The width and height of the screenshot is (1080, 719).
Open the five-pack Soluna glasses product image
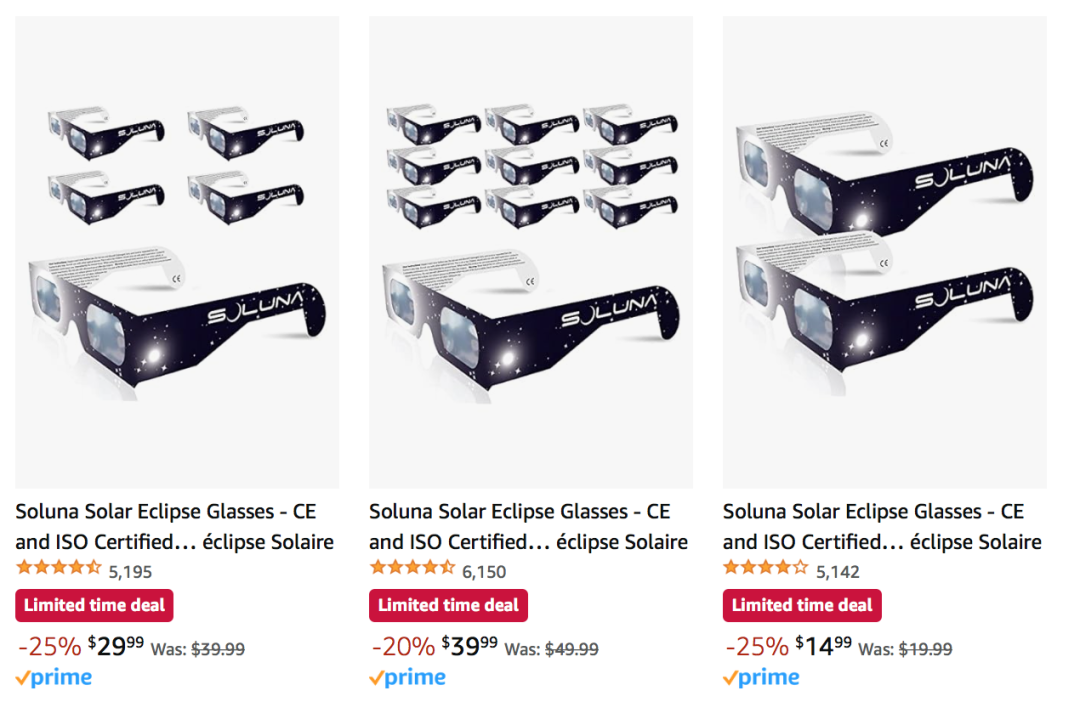click(177, 252)
